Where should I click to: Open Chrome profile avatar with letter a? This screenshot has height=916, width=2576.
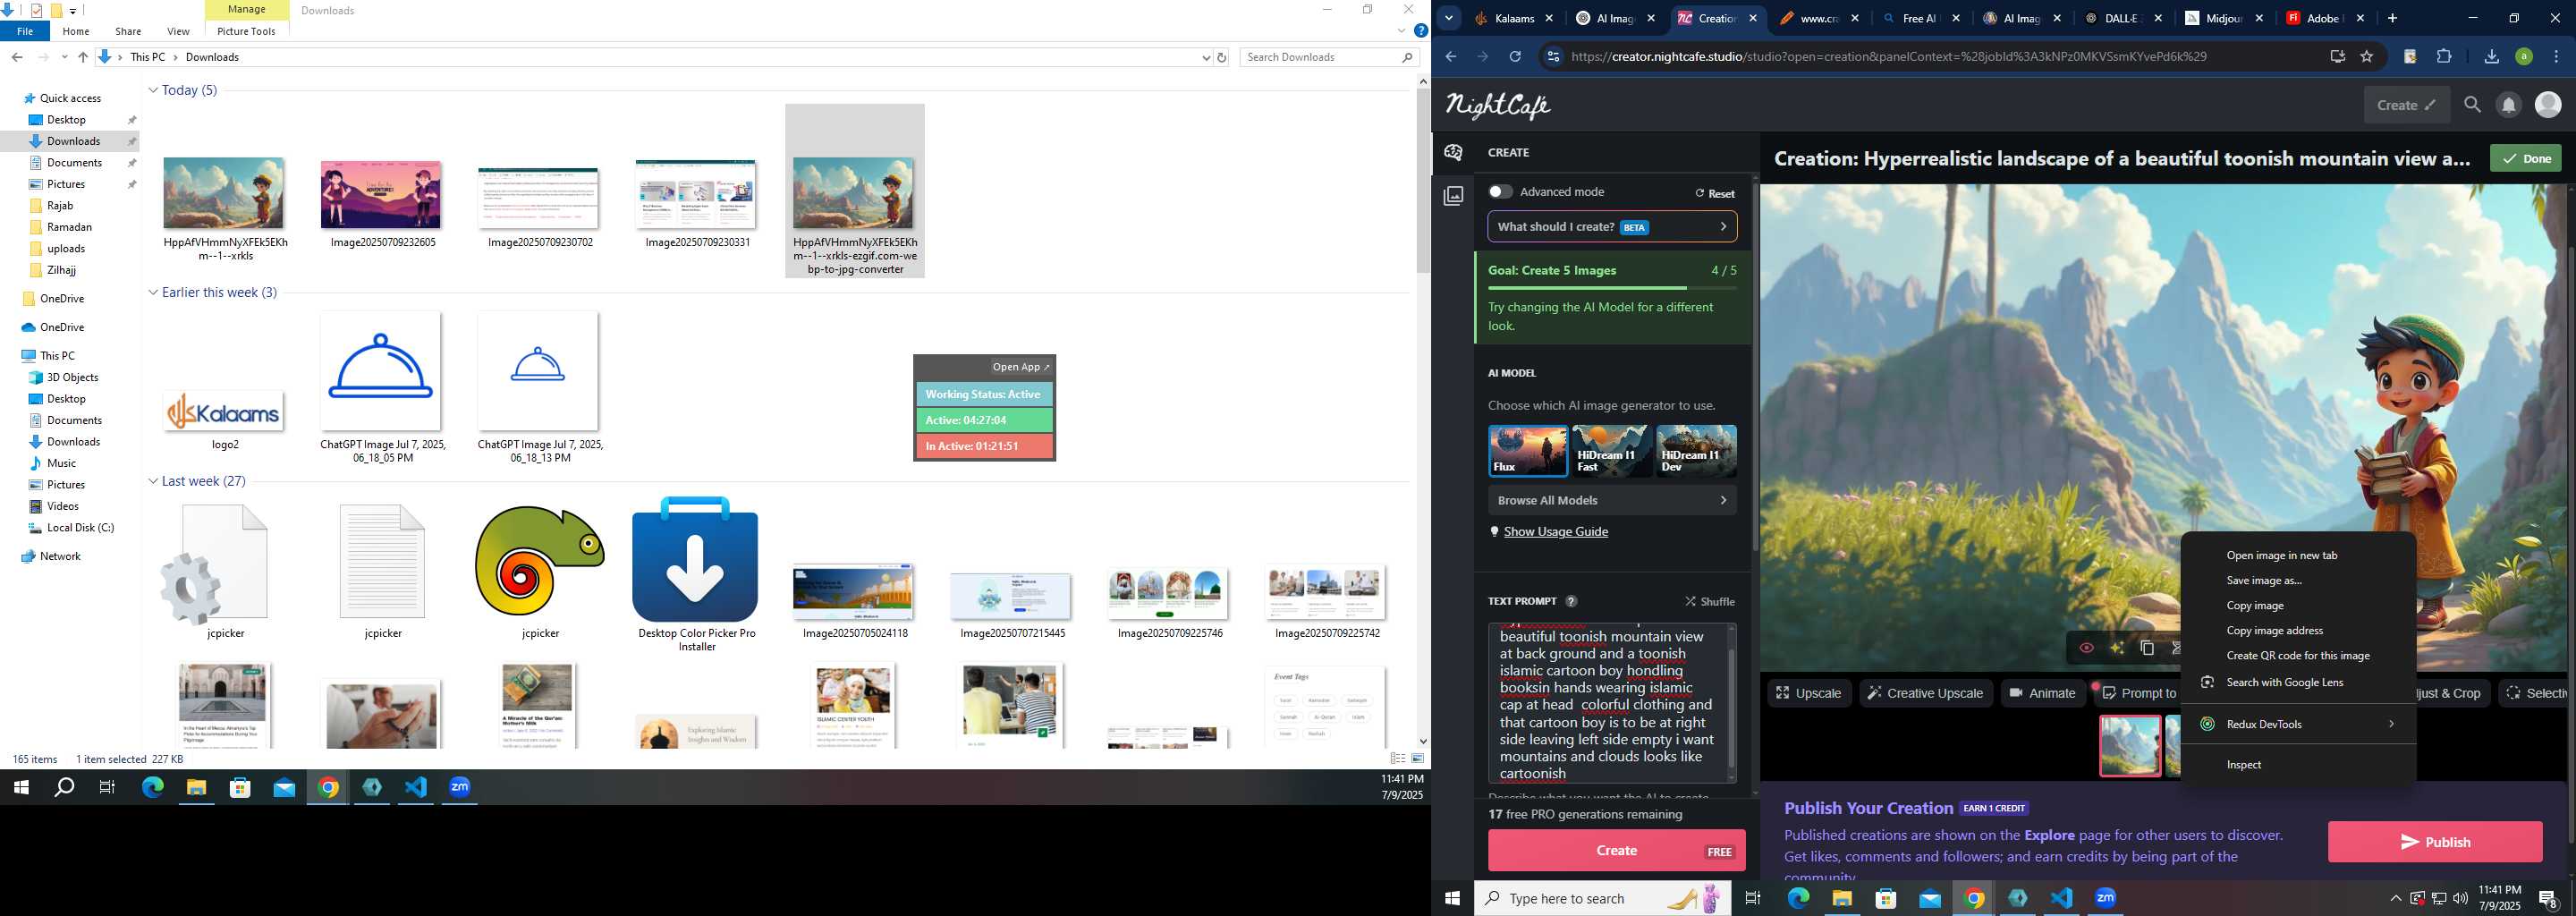(2524, 57)
